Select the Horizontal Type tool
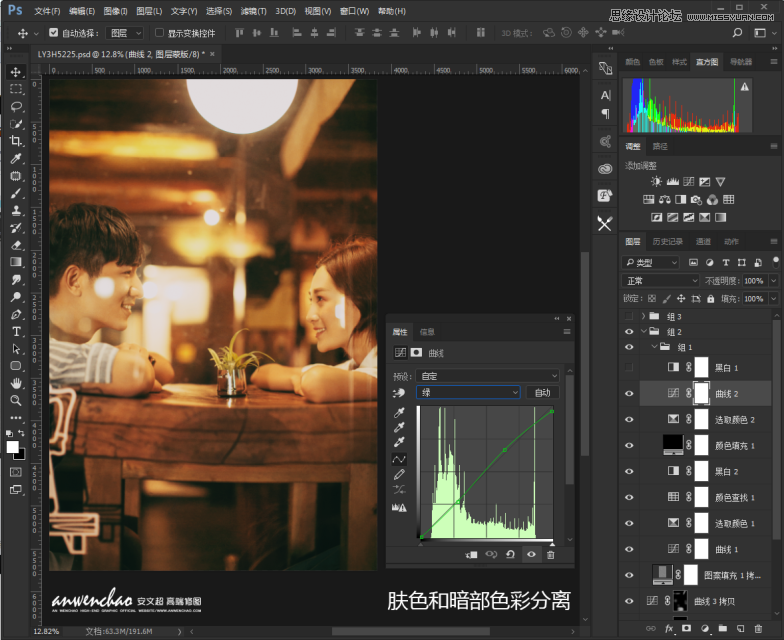This screenshot has width=784, height=640. point(16,332)
